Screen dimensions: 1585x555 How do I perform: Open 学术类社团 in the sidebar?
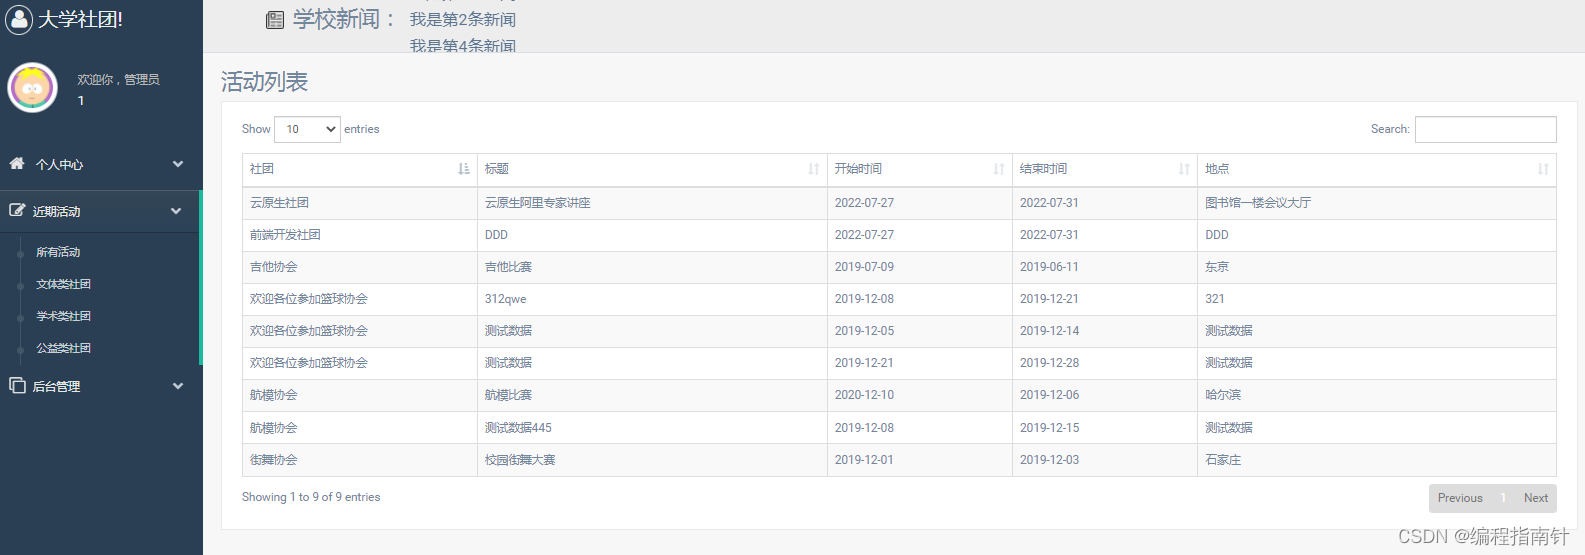[63, 316]
